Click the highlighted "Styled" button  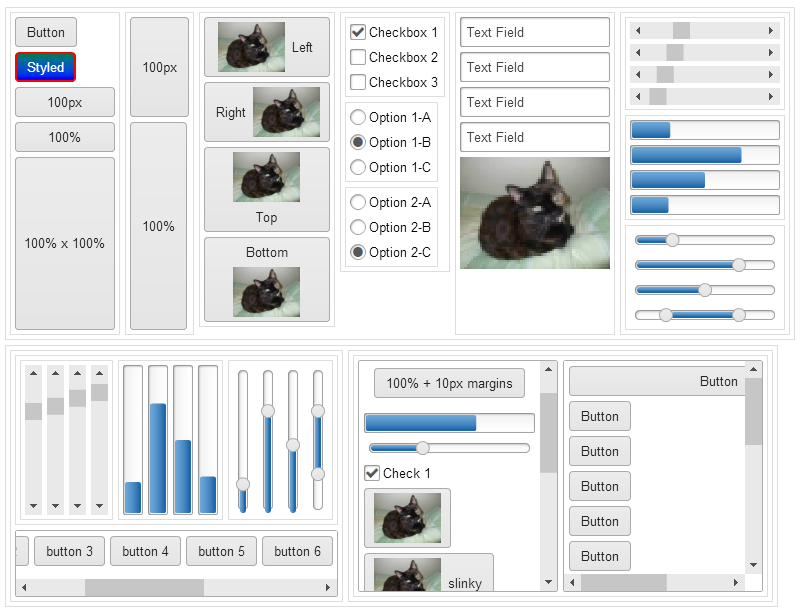click(x=45, y=67)
